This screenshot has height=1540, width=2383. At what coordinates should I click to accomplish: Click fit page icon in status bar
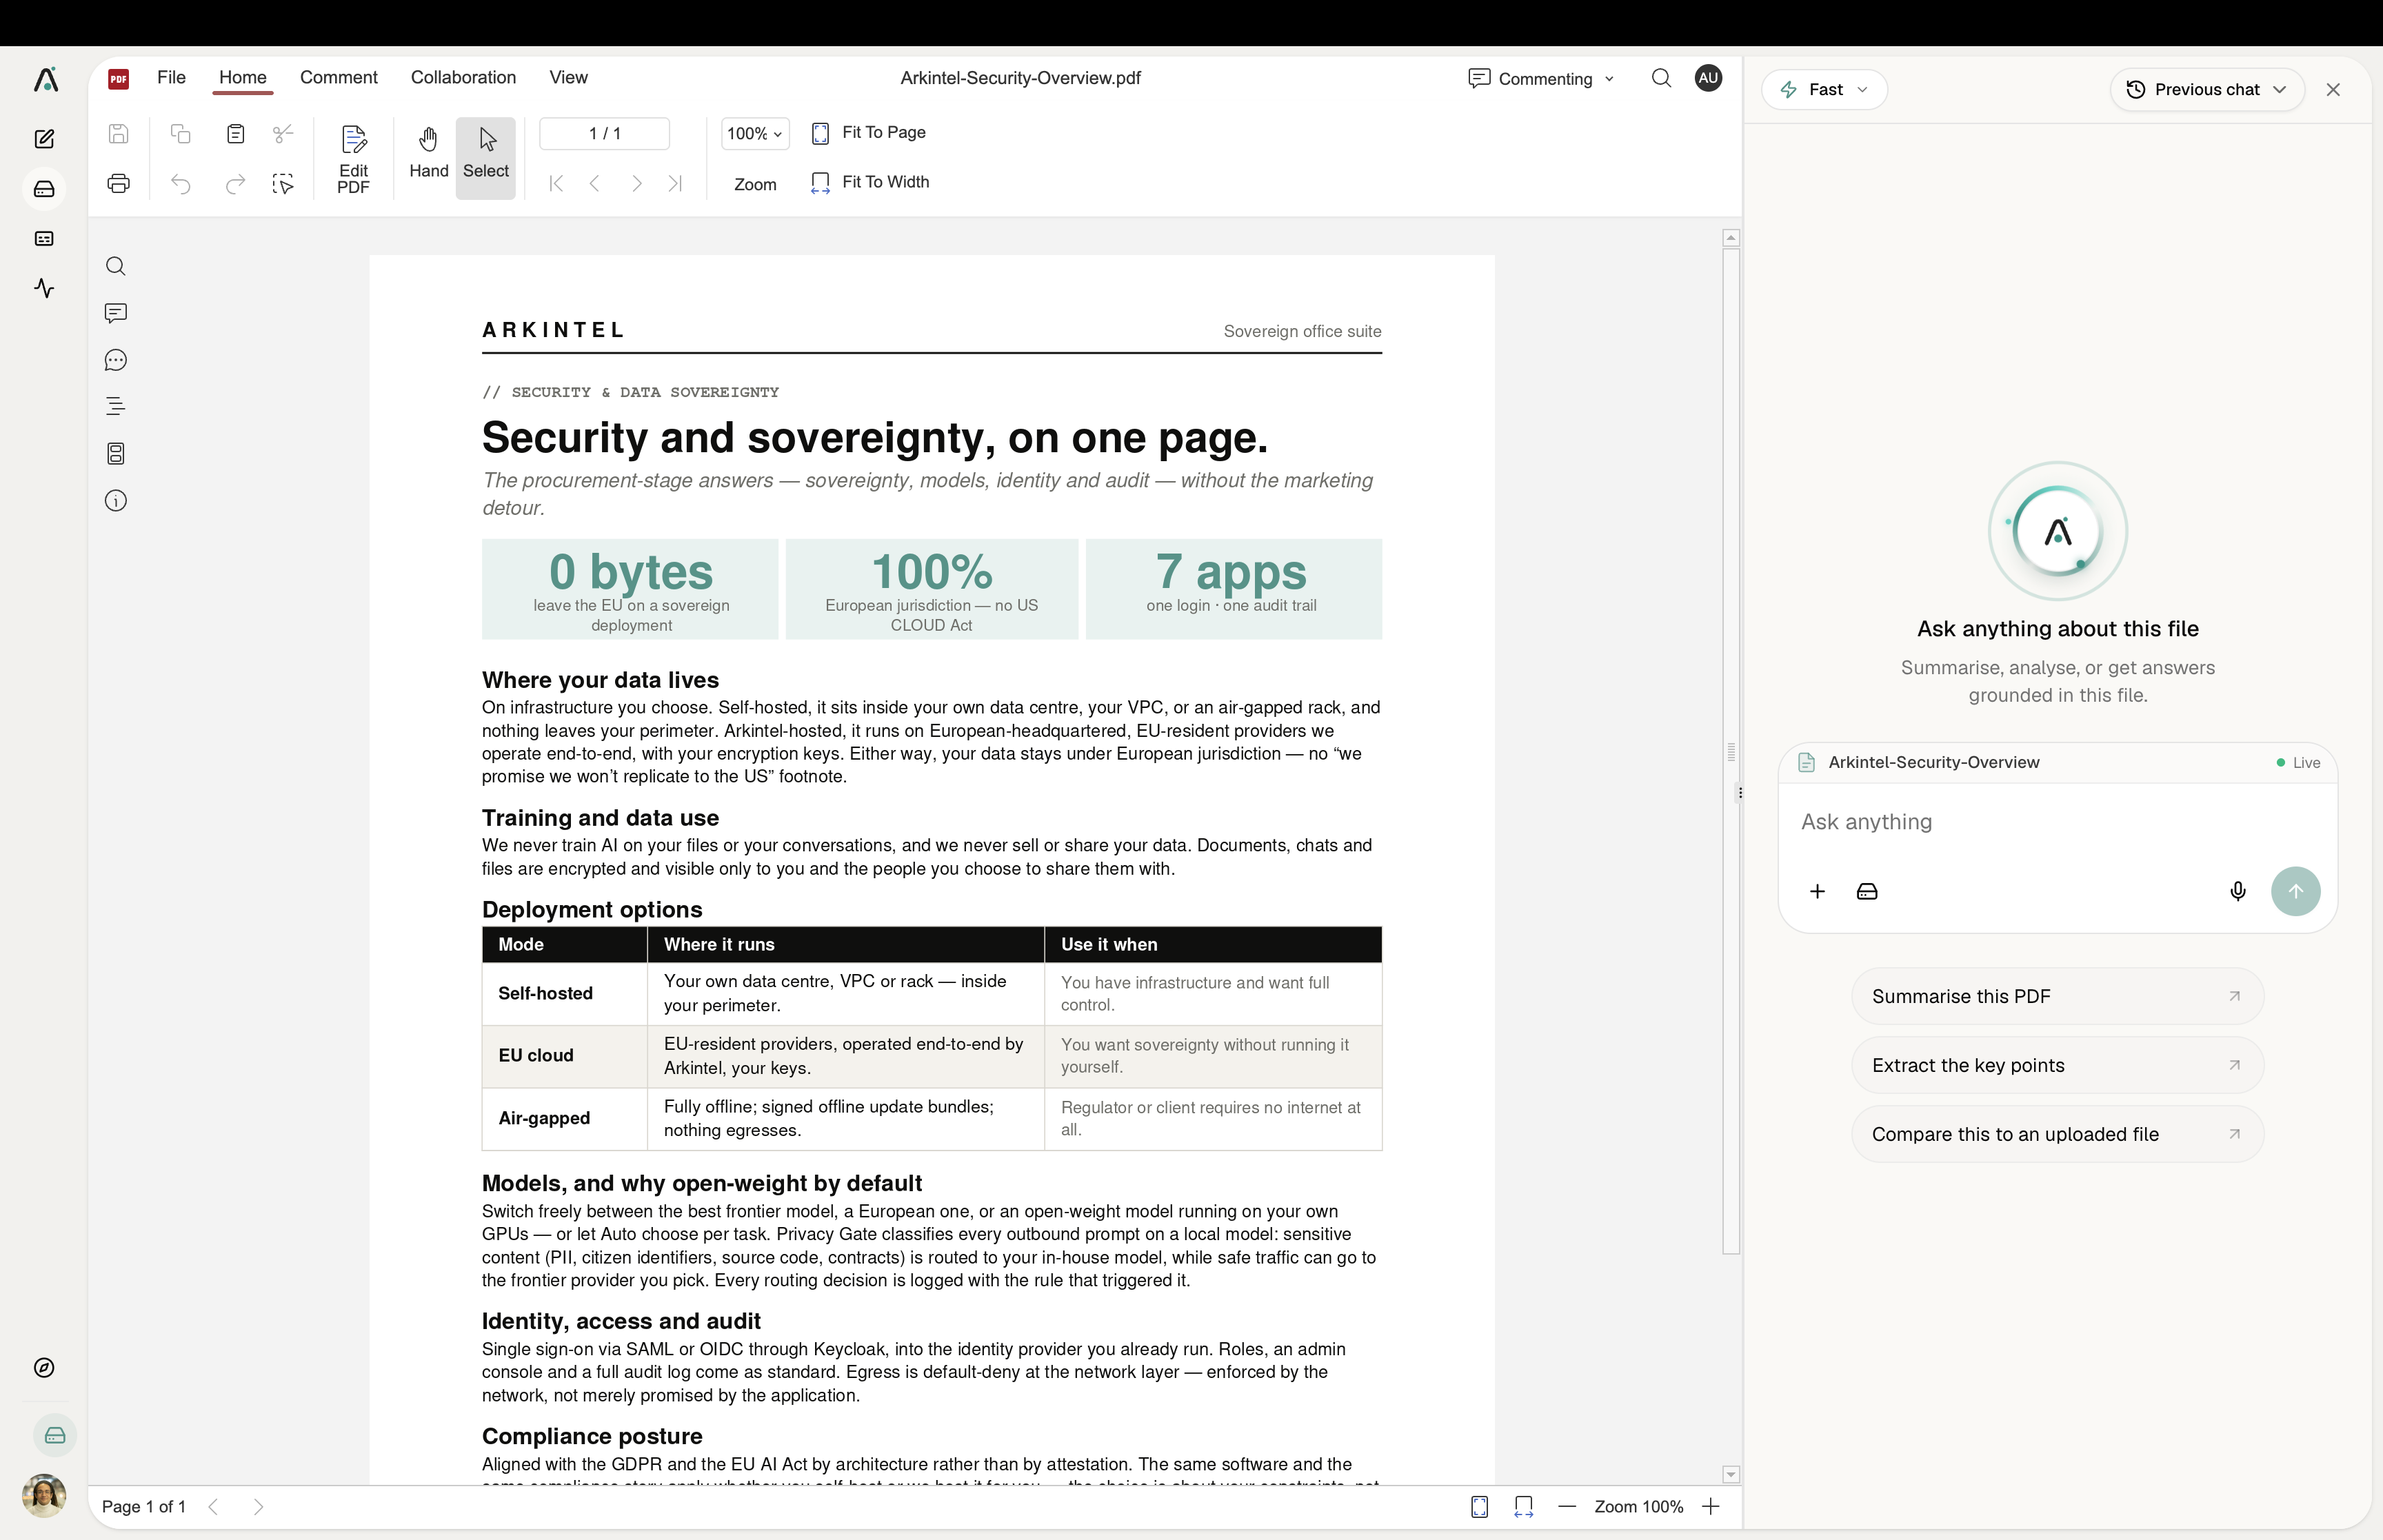point(1480,1507)
